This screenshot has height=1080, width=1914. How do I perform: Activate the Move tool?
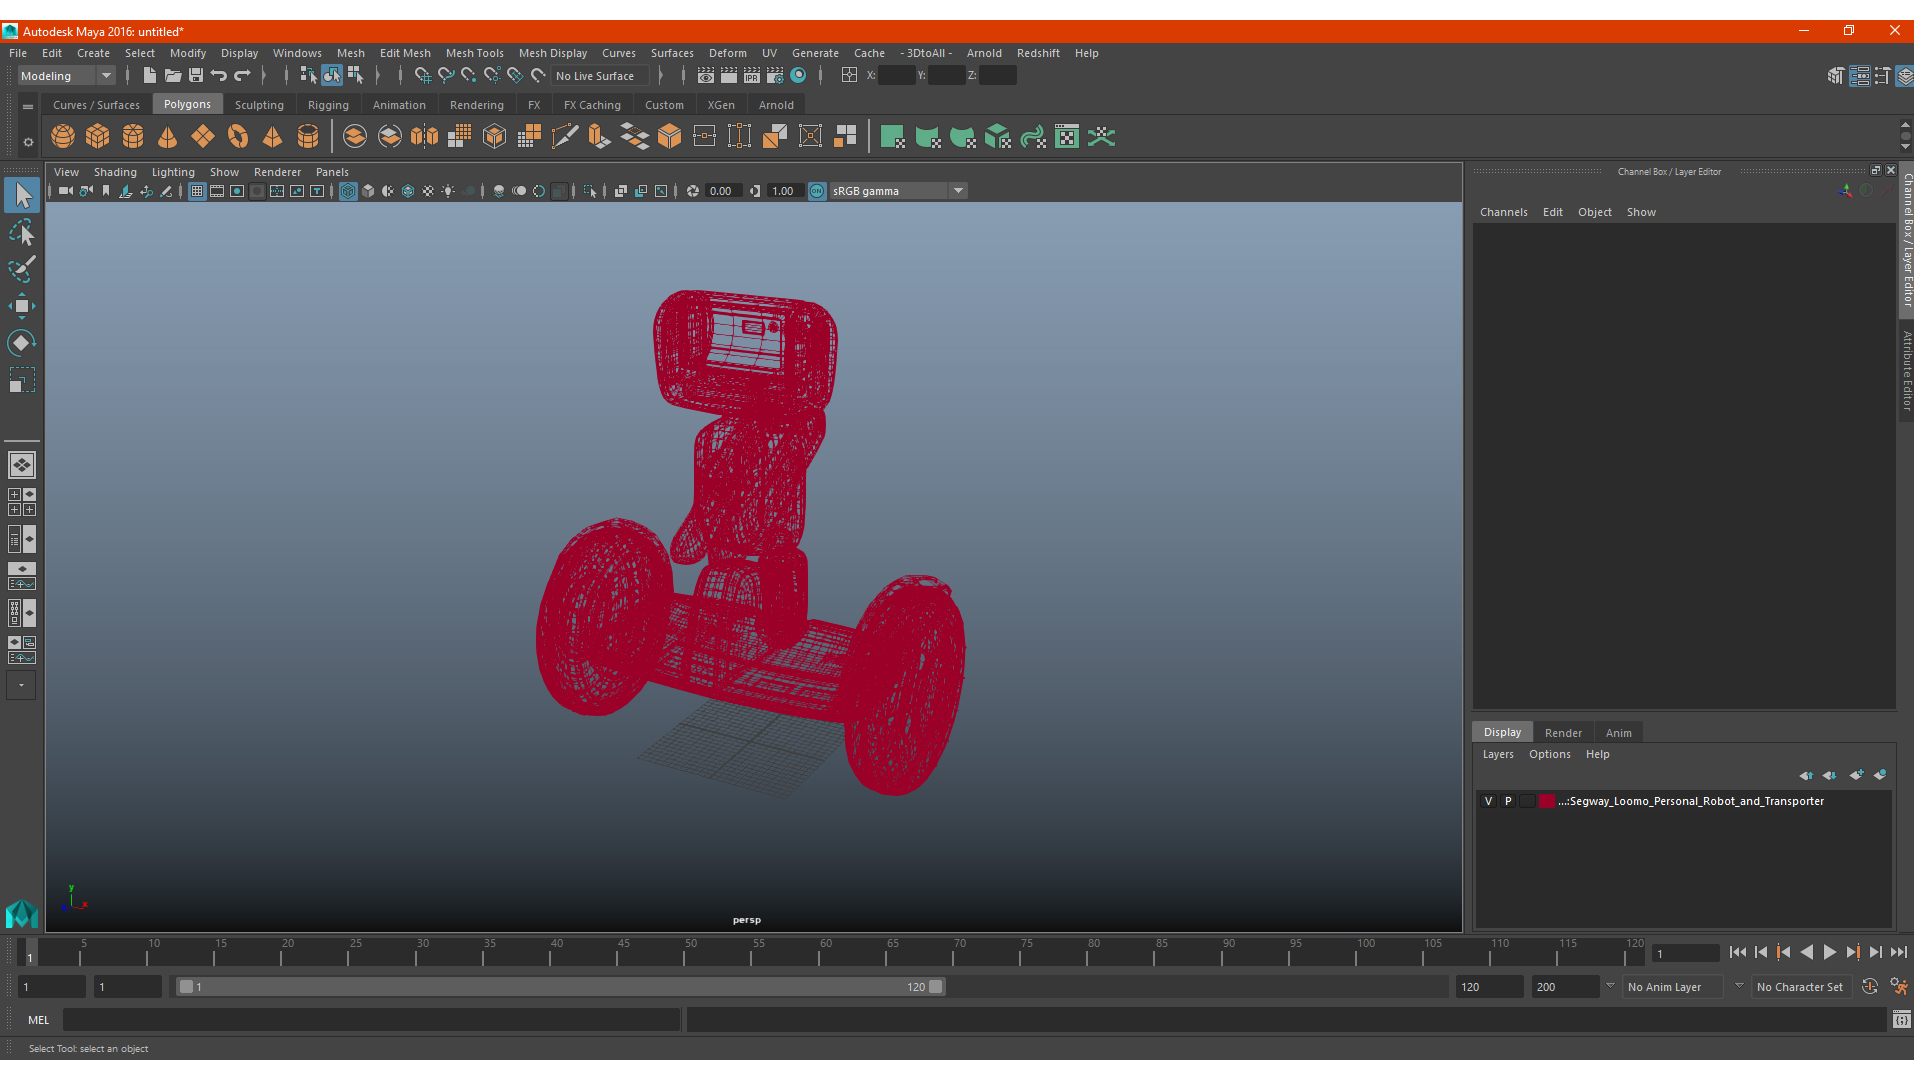coord(22,306)
